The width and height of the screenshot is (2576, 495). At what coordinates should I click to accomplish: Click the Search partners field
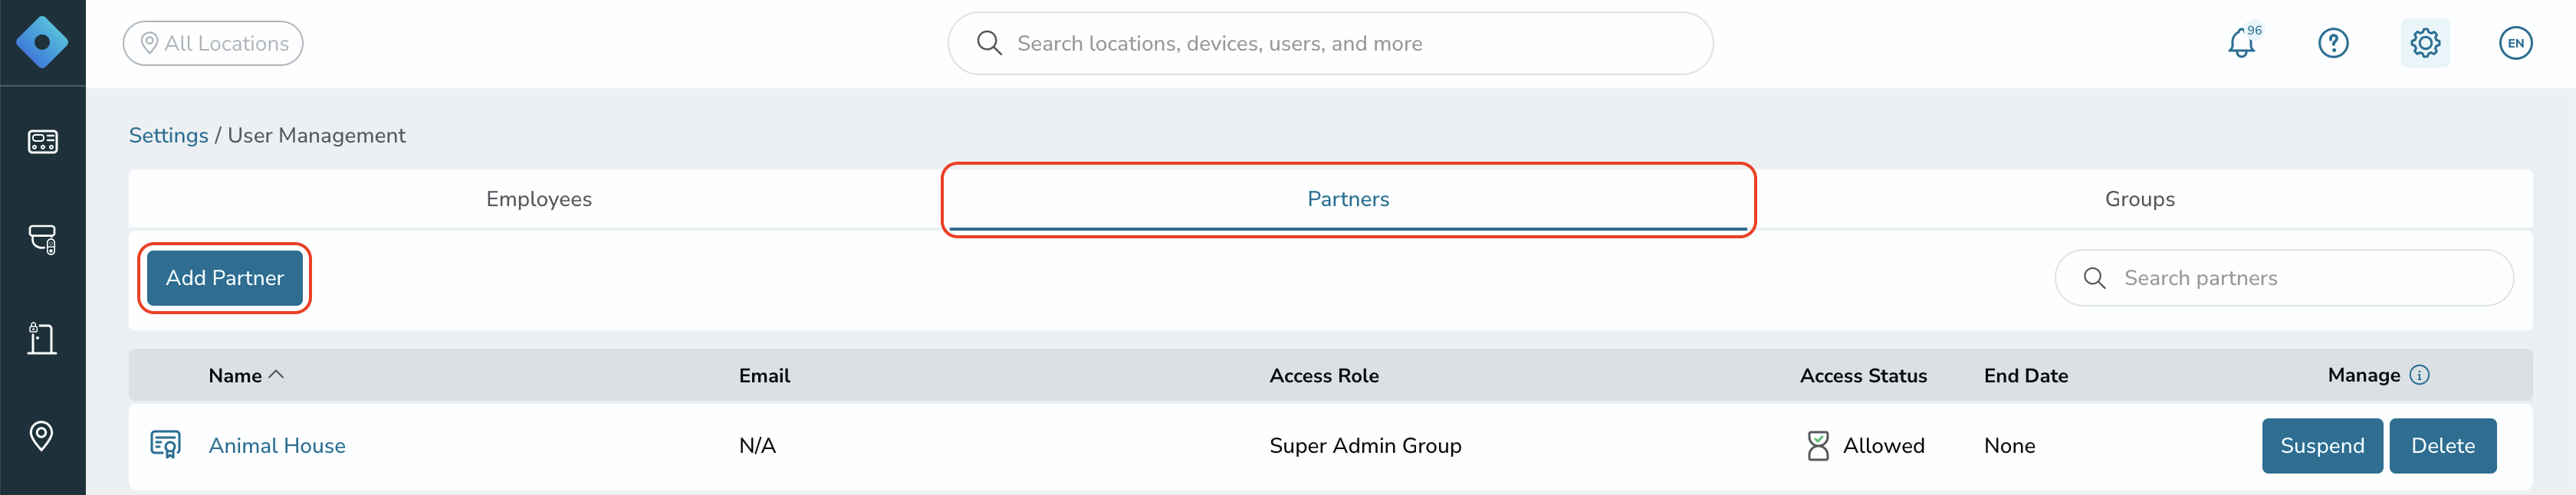pos(2284,278)
